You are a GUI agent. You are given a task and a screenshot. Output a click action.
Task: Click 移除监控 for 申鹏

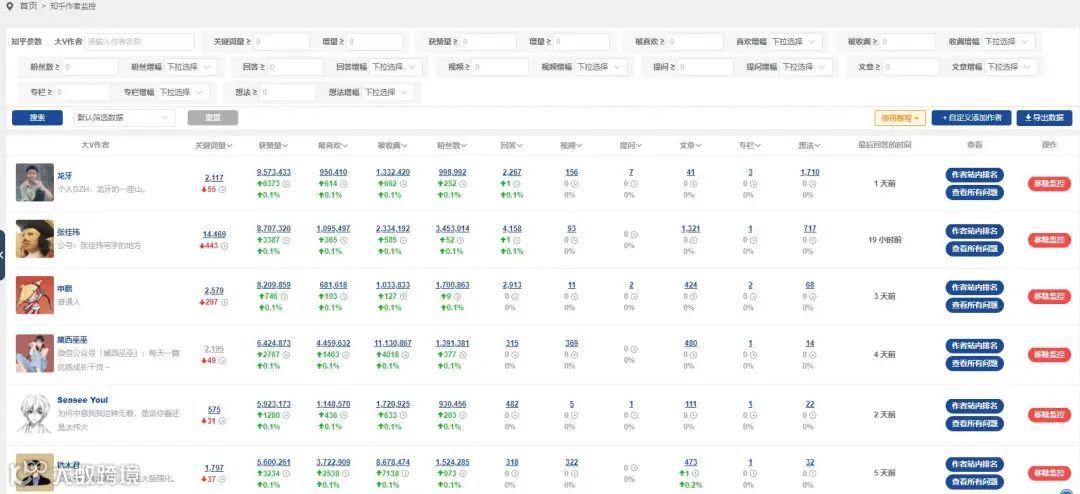click(x=1049, y=296)
